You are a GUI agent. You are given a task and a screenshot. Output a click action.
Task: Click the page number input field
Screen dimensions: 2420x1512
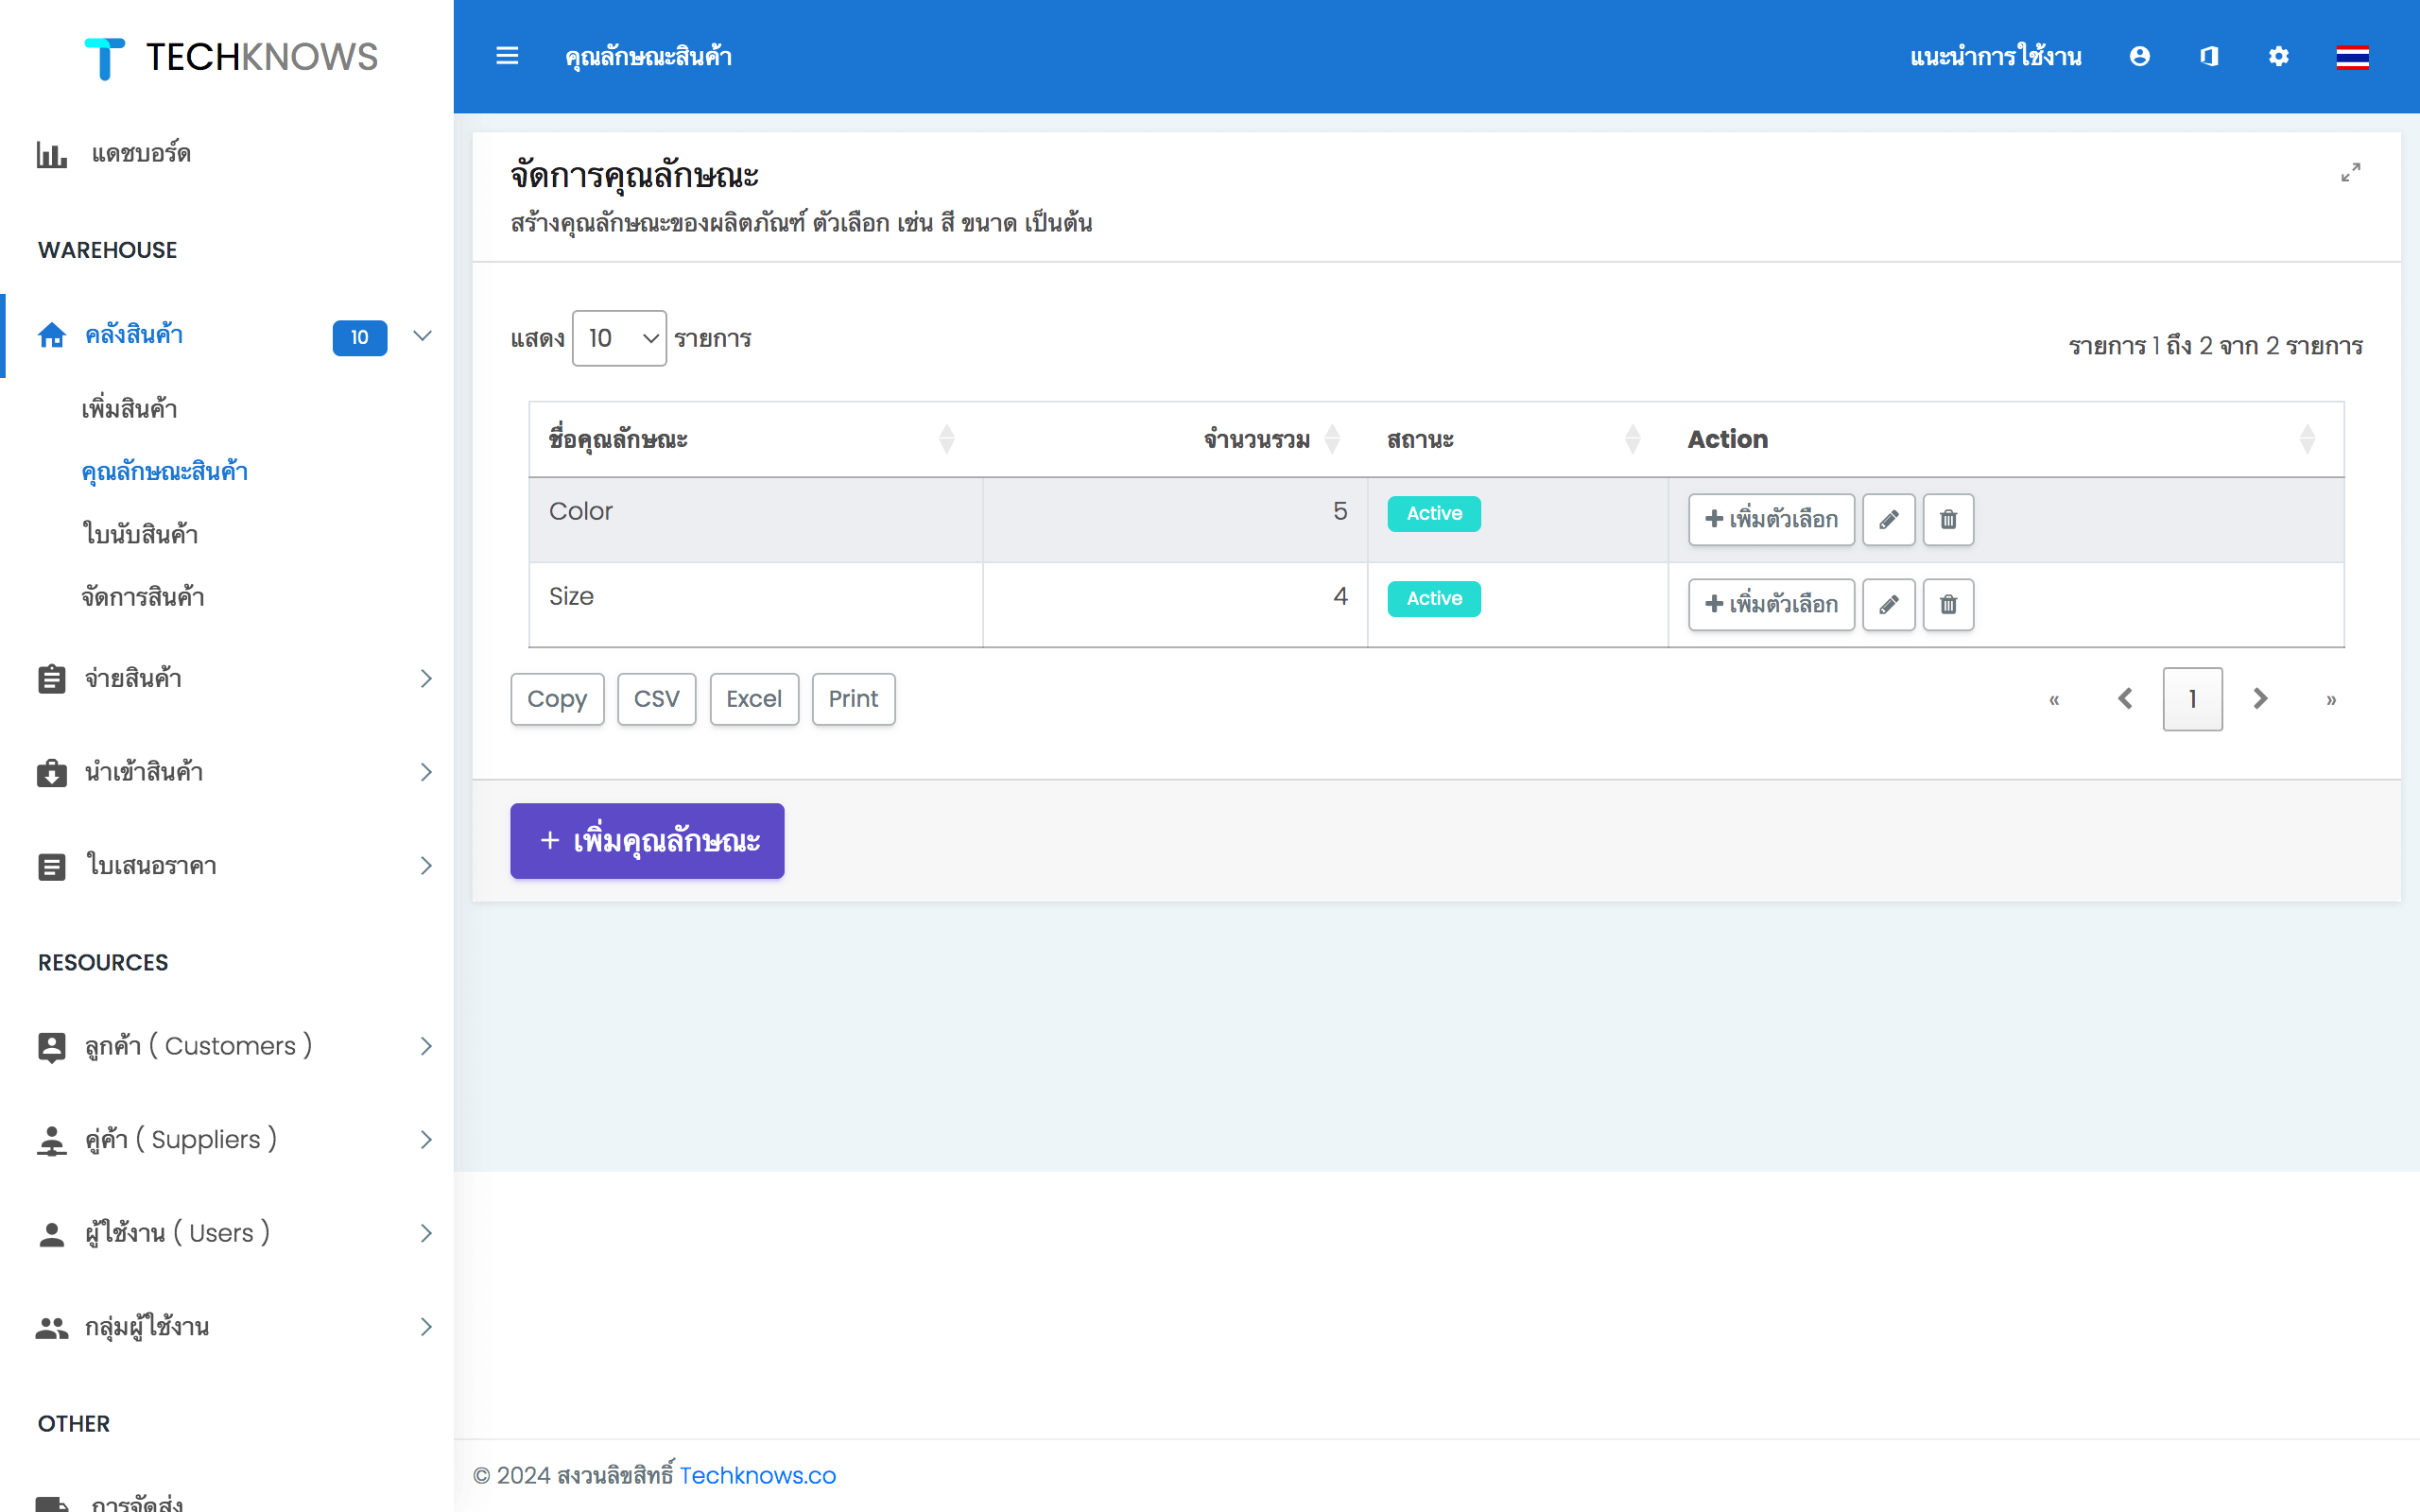pyautogui.click(x=2193, y=698)
